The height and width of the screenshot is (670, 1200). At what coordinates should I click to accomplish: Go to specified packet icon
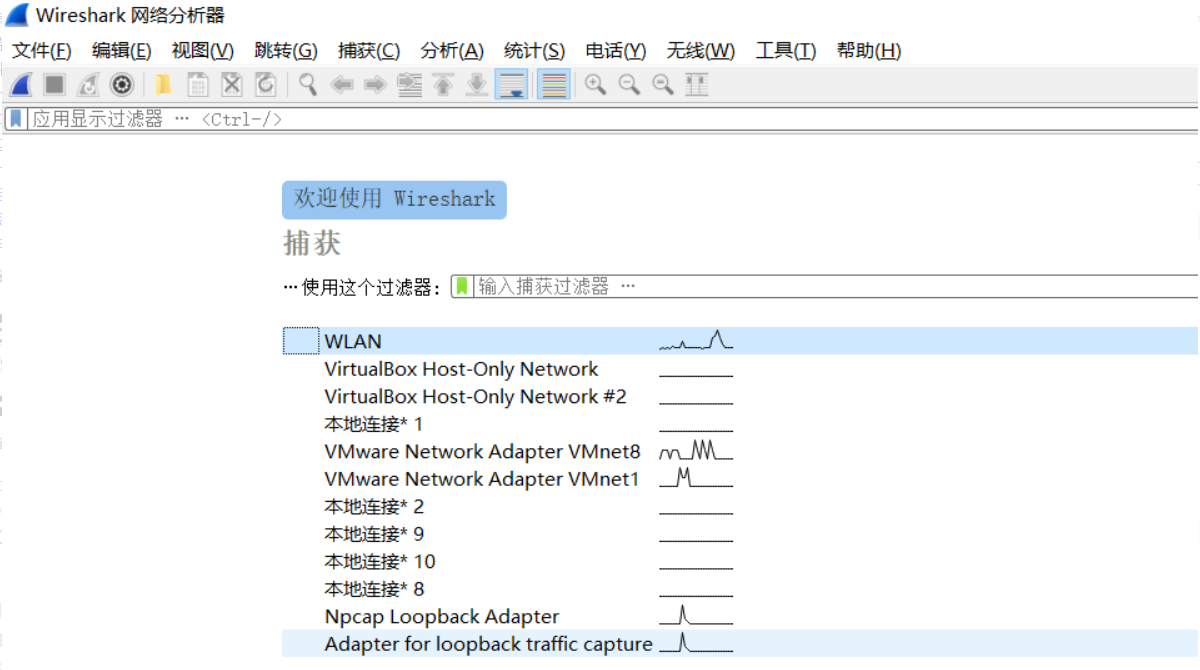point(409,85)
